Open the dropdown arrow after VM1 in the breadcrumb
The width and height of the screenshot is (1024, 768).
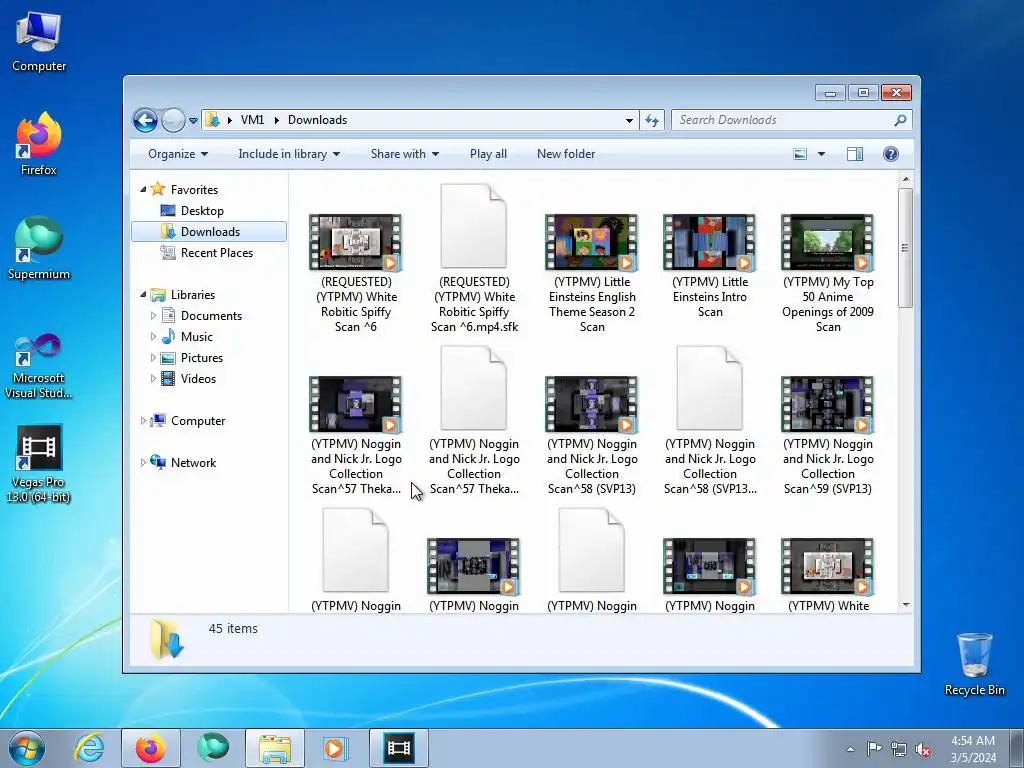click(x=276, y=120)
